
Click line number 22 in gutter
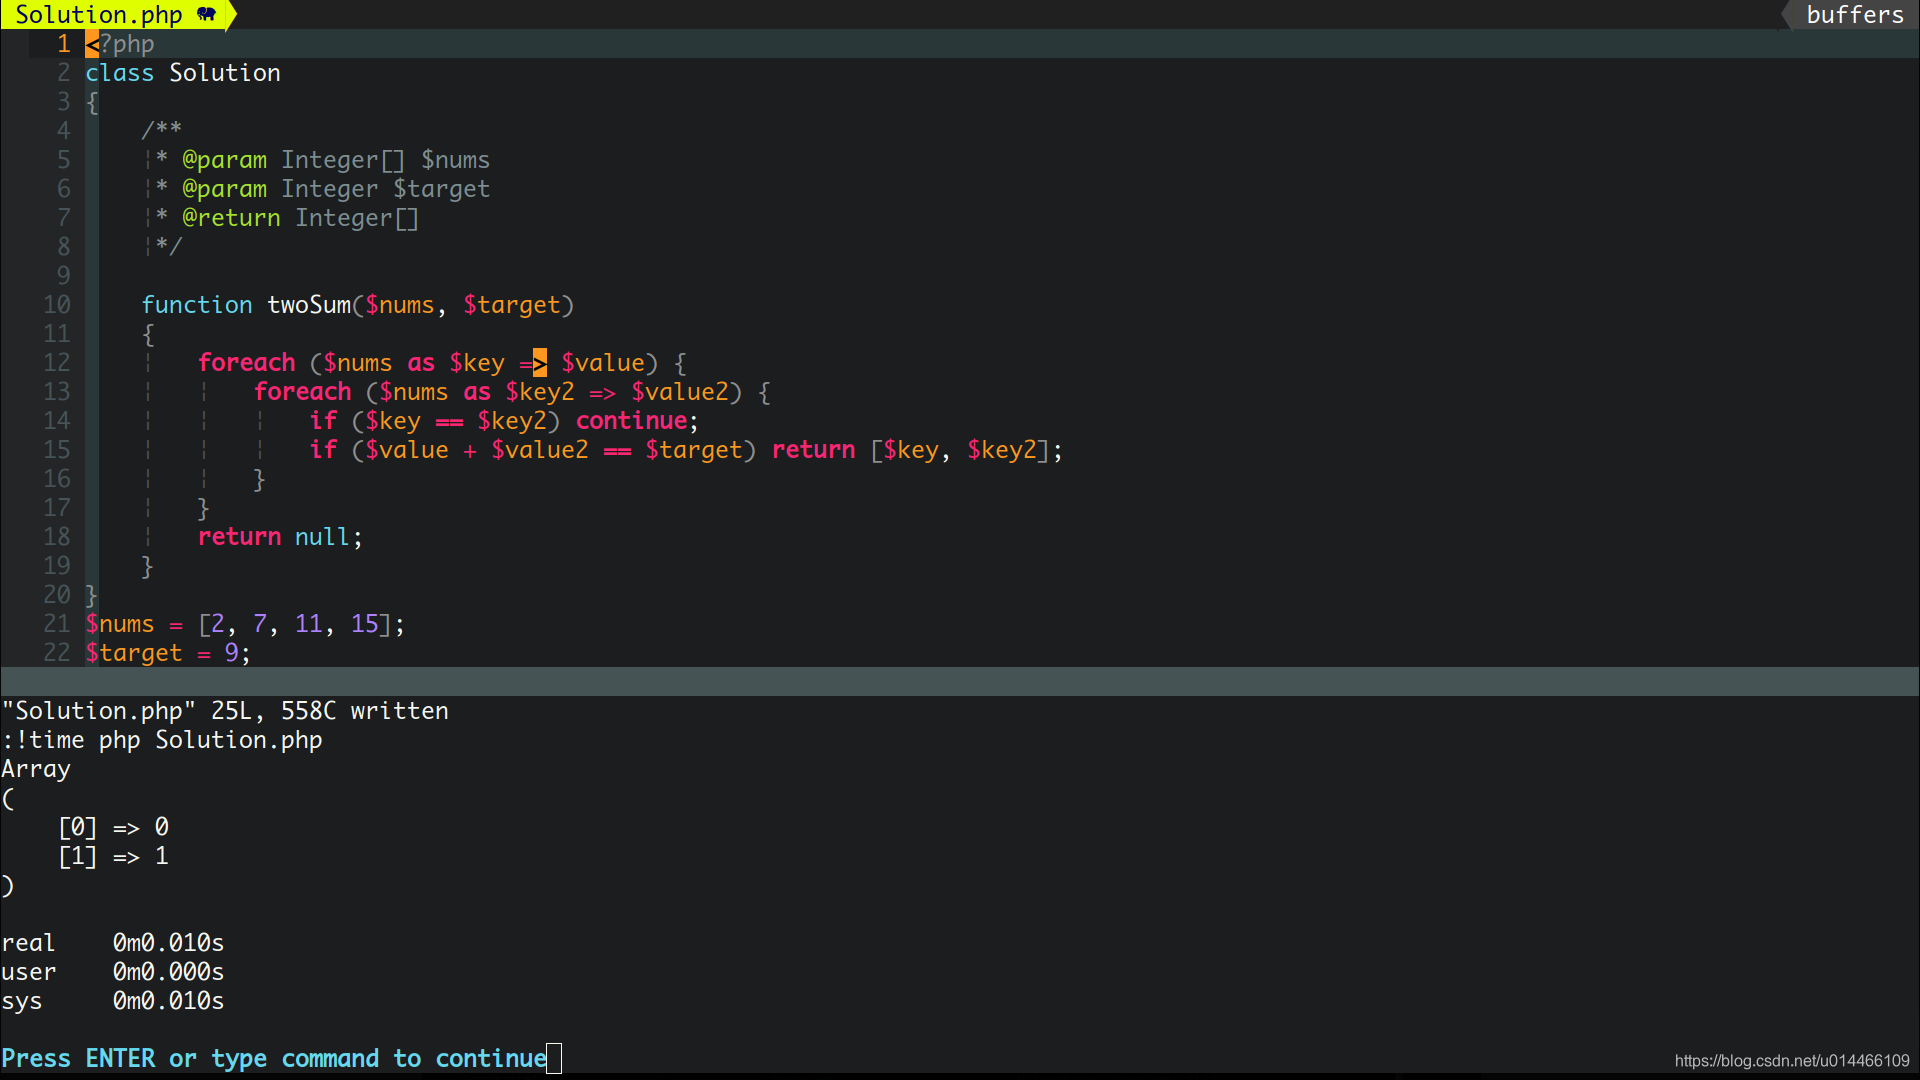click(57, 653)
